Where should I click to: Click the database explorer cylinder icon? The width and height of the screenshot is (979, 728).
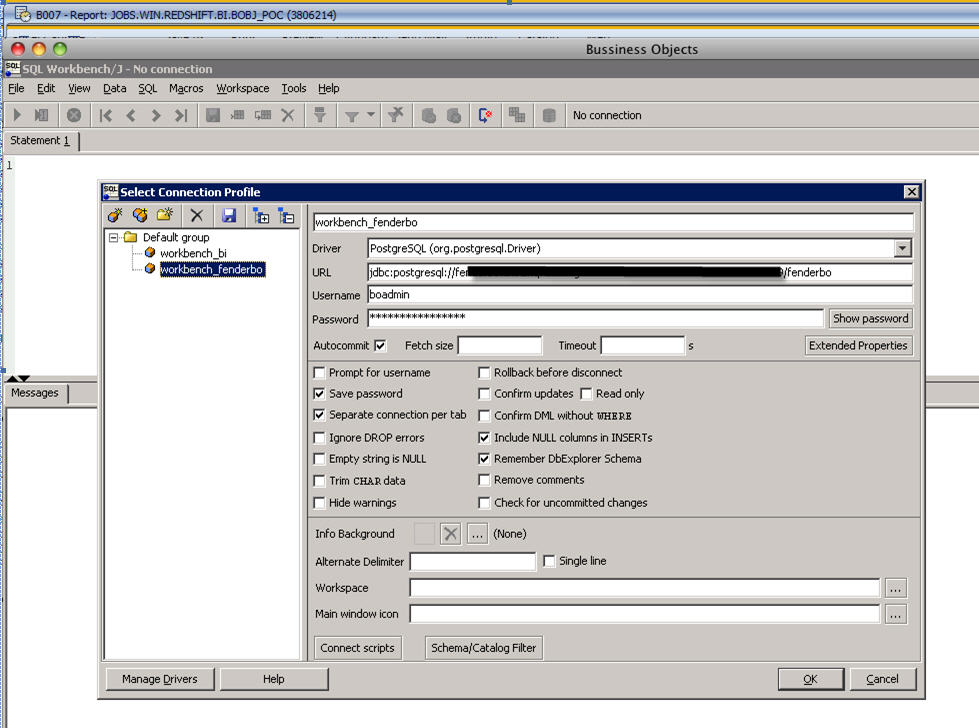549,116
